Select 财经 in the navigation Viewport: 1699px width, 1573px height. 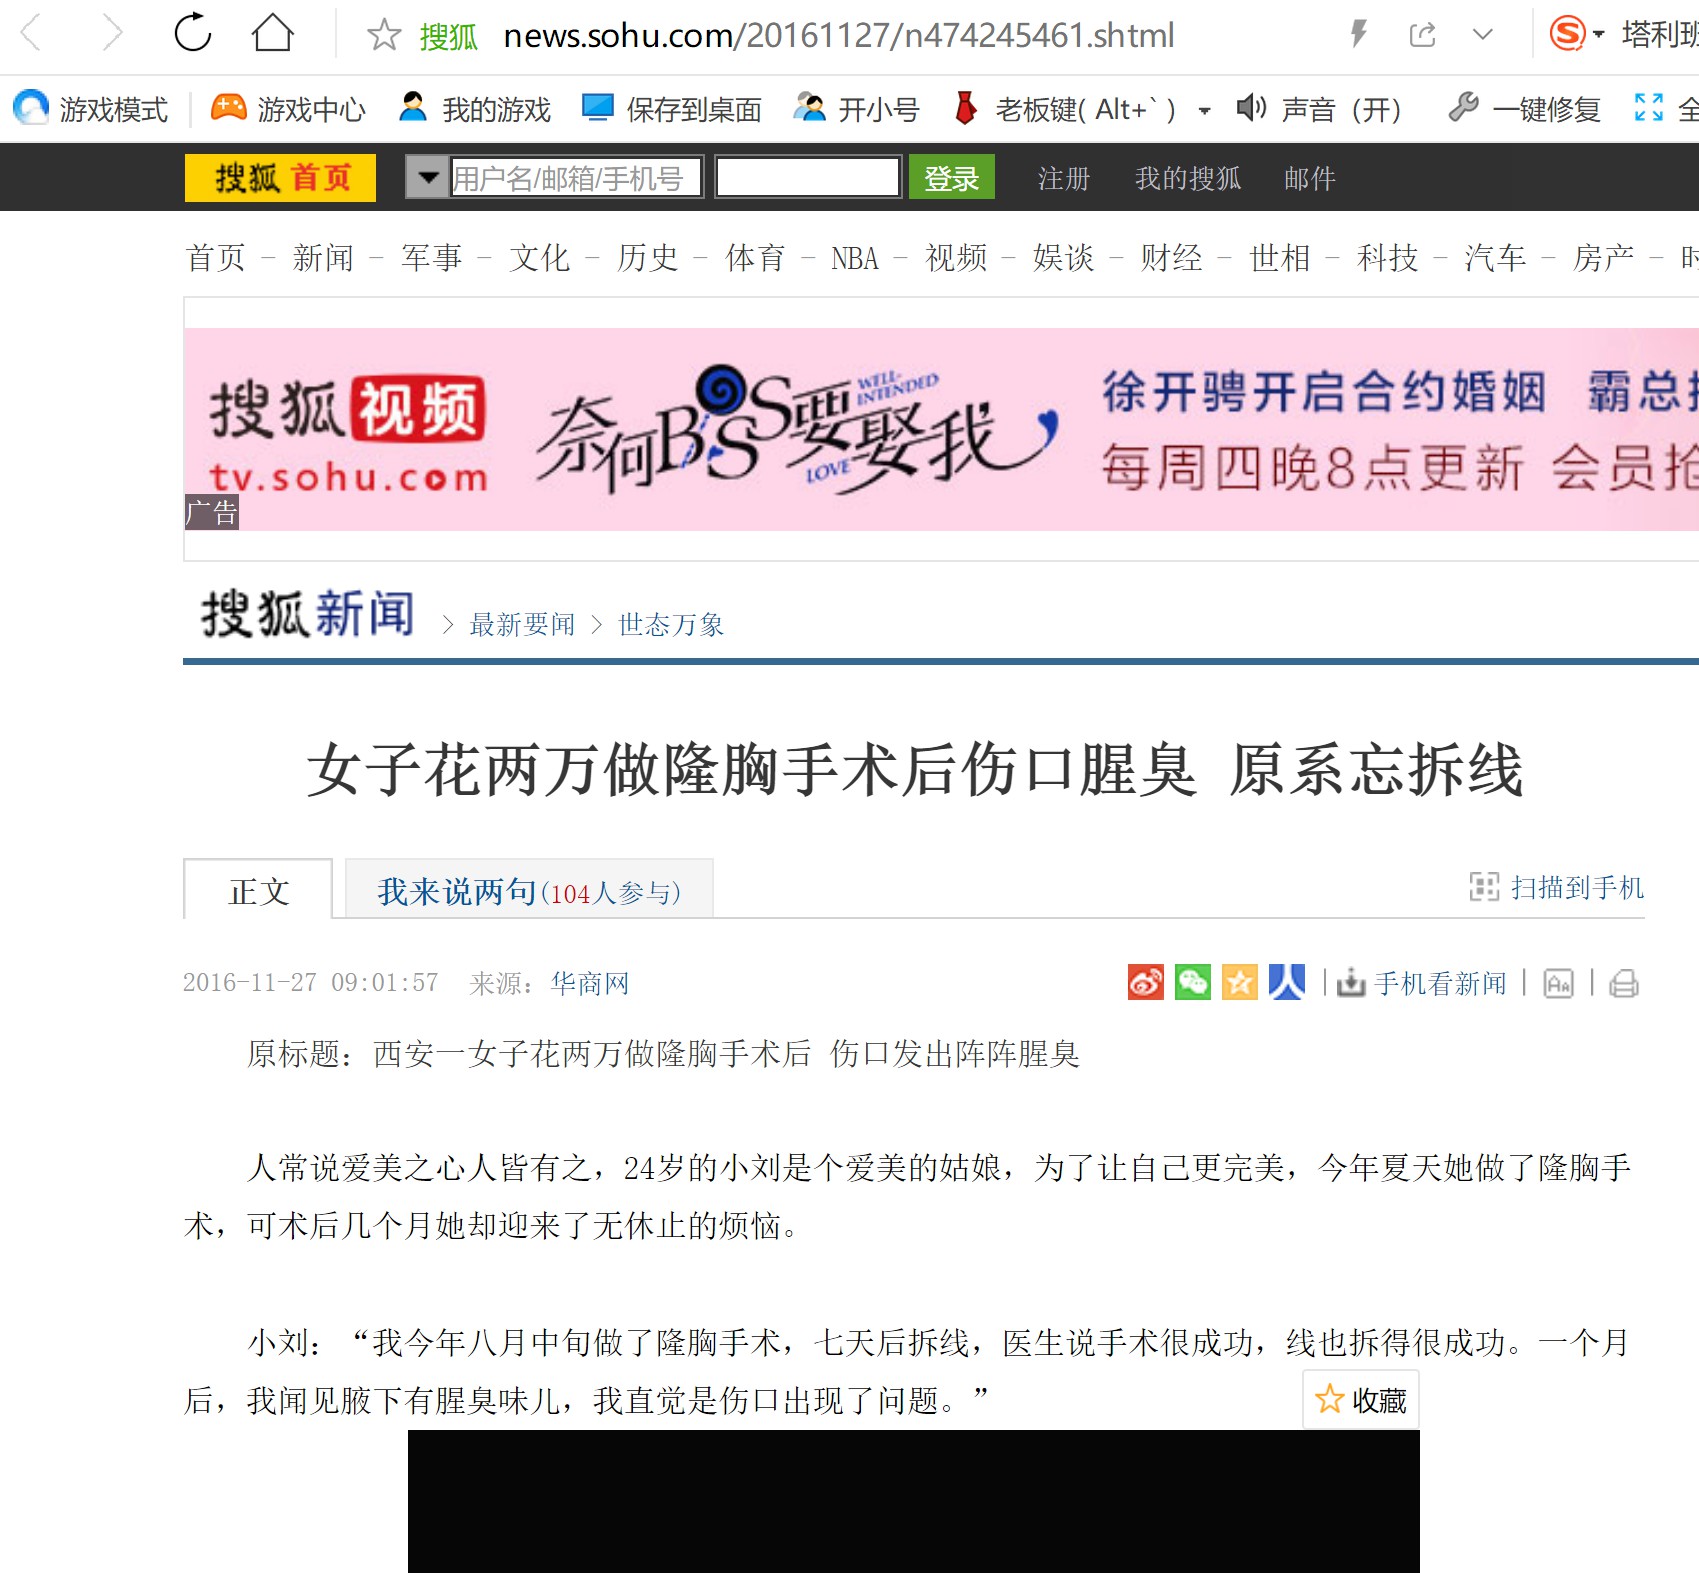pyautogui.click(x=1172, y=258)
